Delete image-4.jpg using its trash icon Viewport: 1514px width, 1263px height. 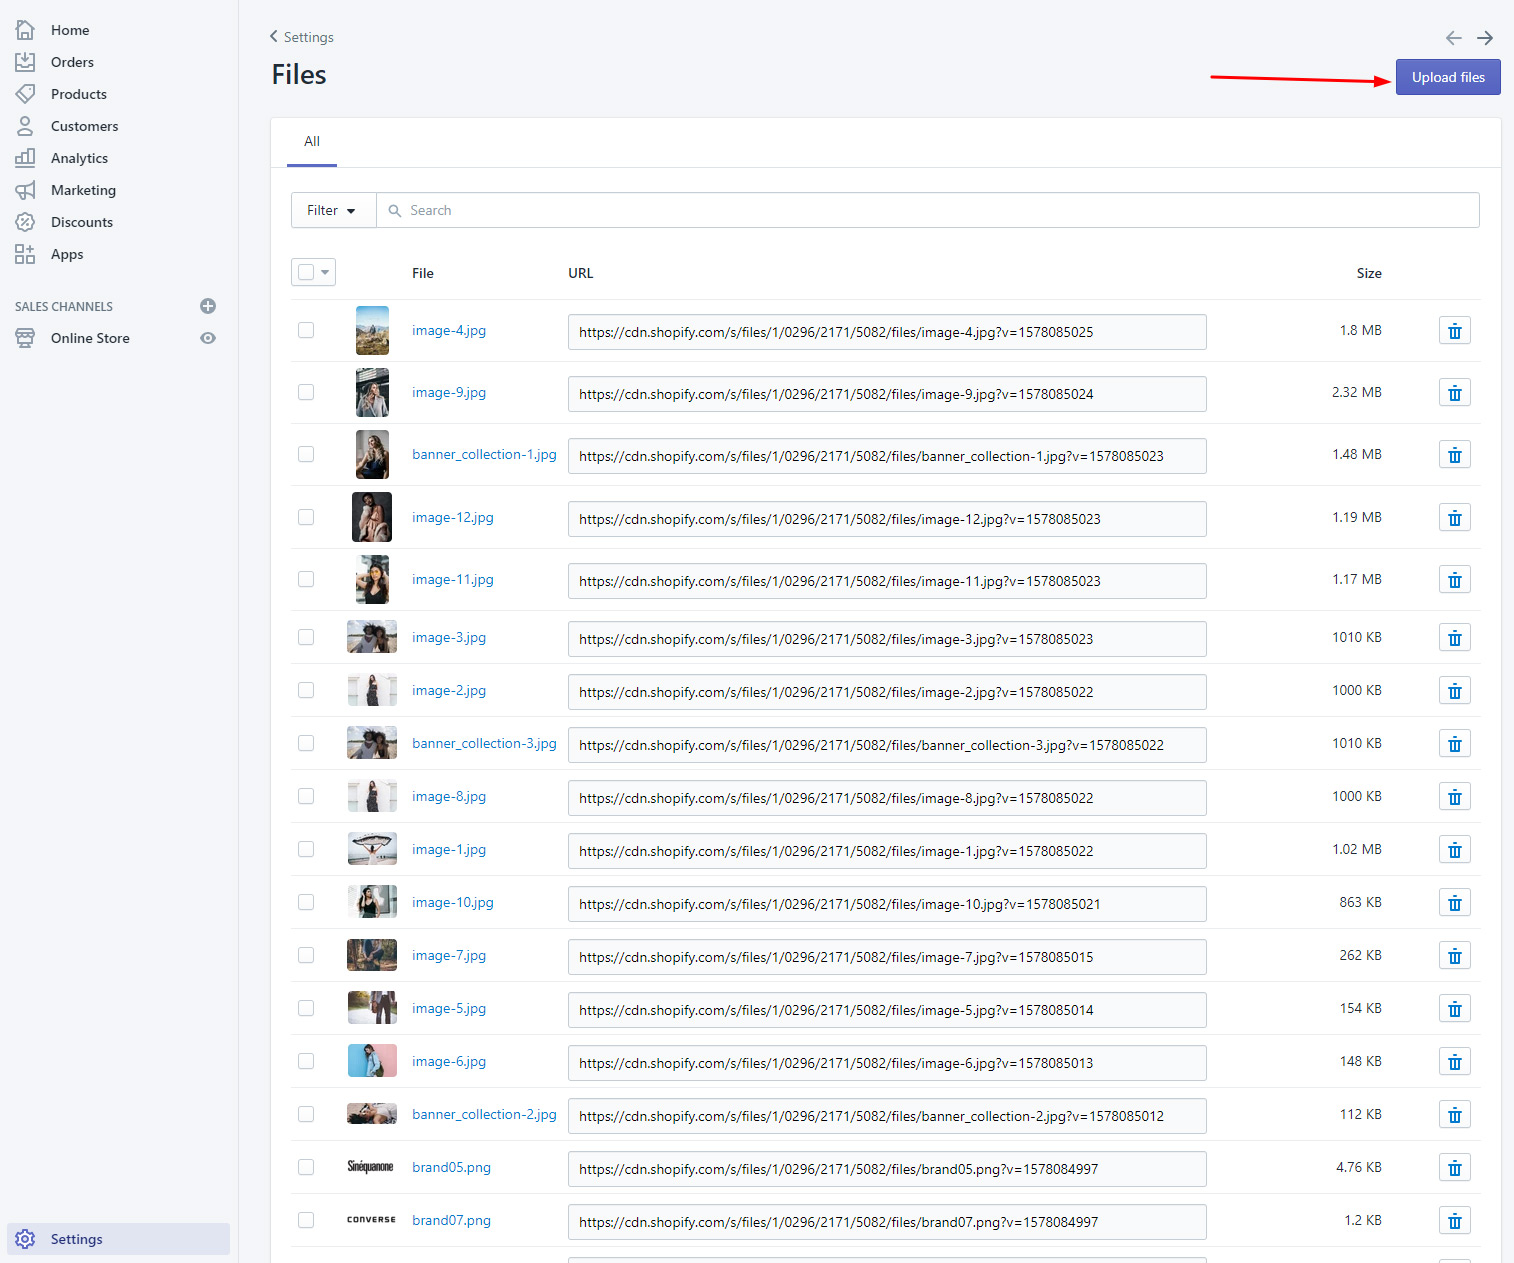tap(1454, 331)
